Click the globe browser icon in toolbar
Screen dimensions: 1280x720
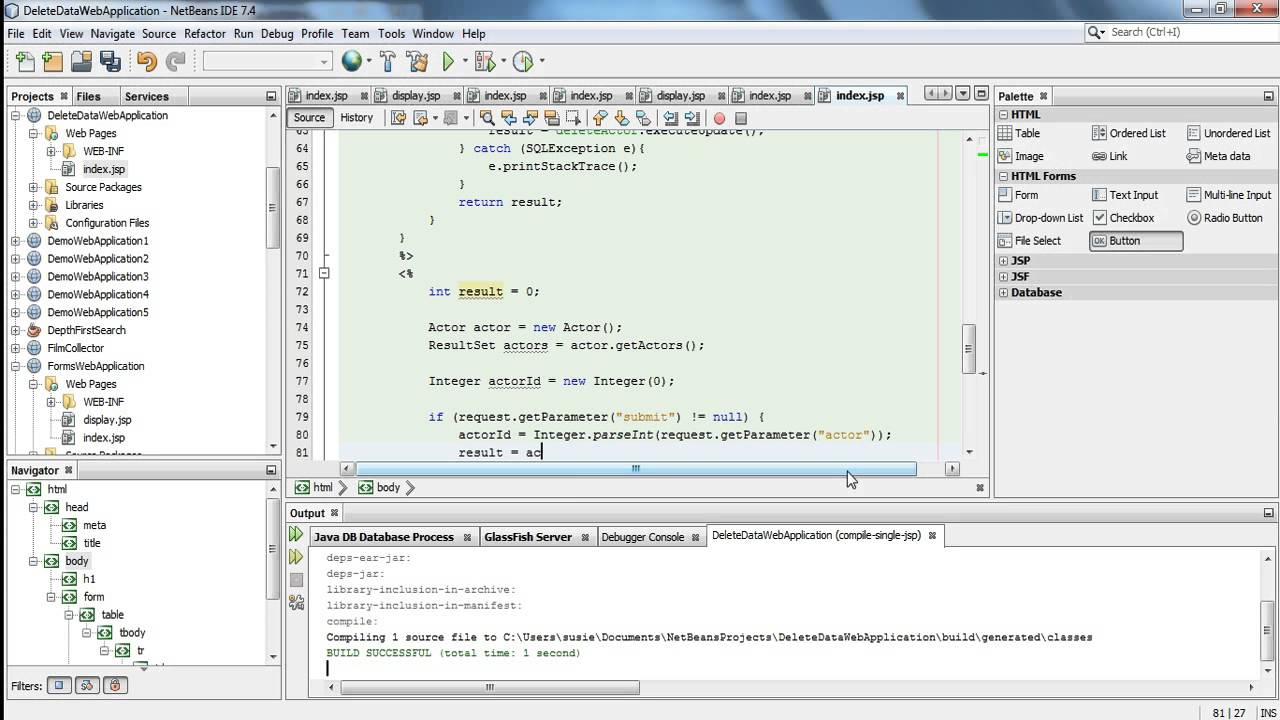351,62
